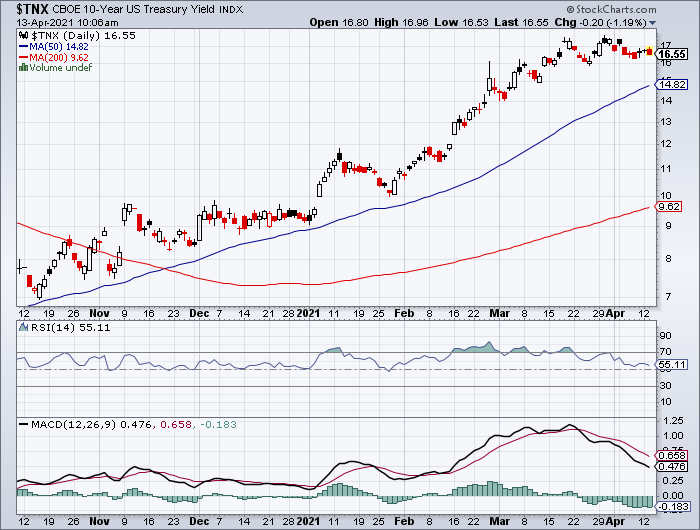Click the 'MA(200) 9.62' legend label
Screen dimensions: 700x530
point(58,58)
